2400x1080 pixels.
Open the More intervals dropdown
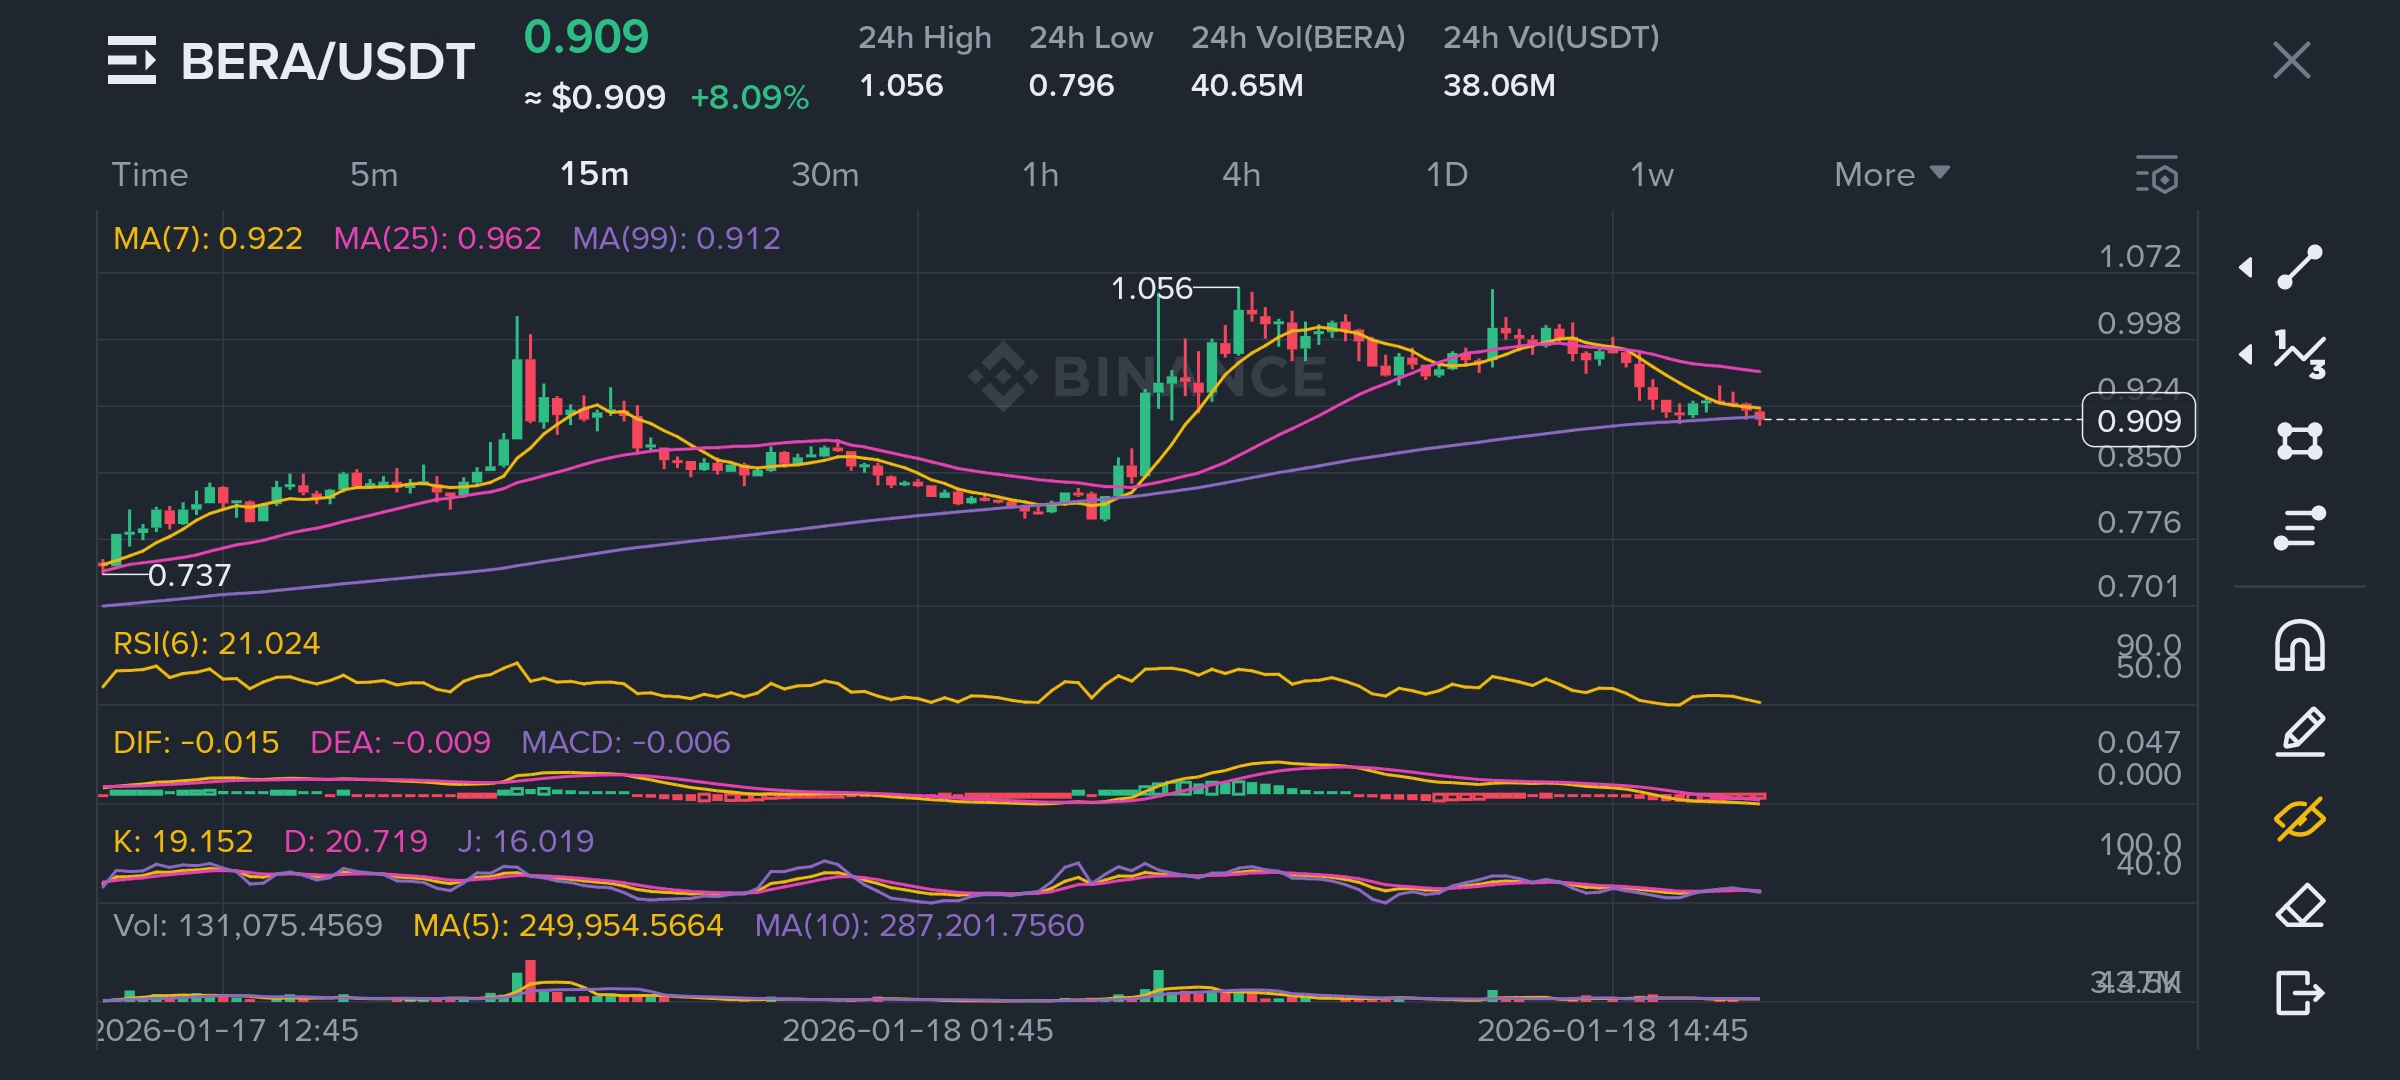coord(1890,175)
